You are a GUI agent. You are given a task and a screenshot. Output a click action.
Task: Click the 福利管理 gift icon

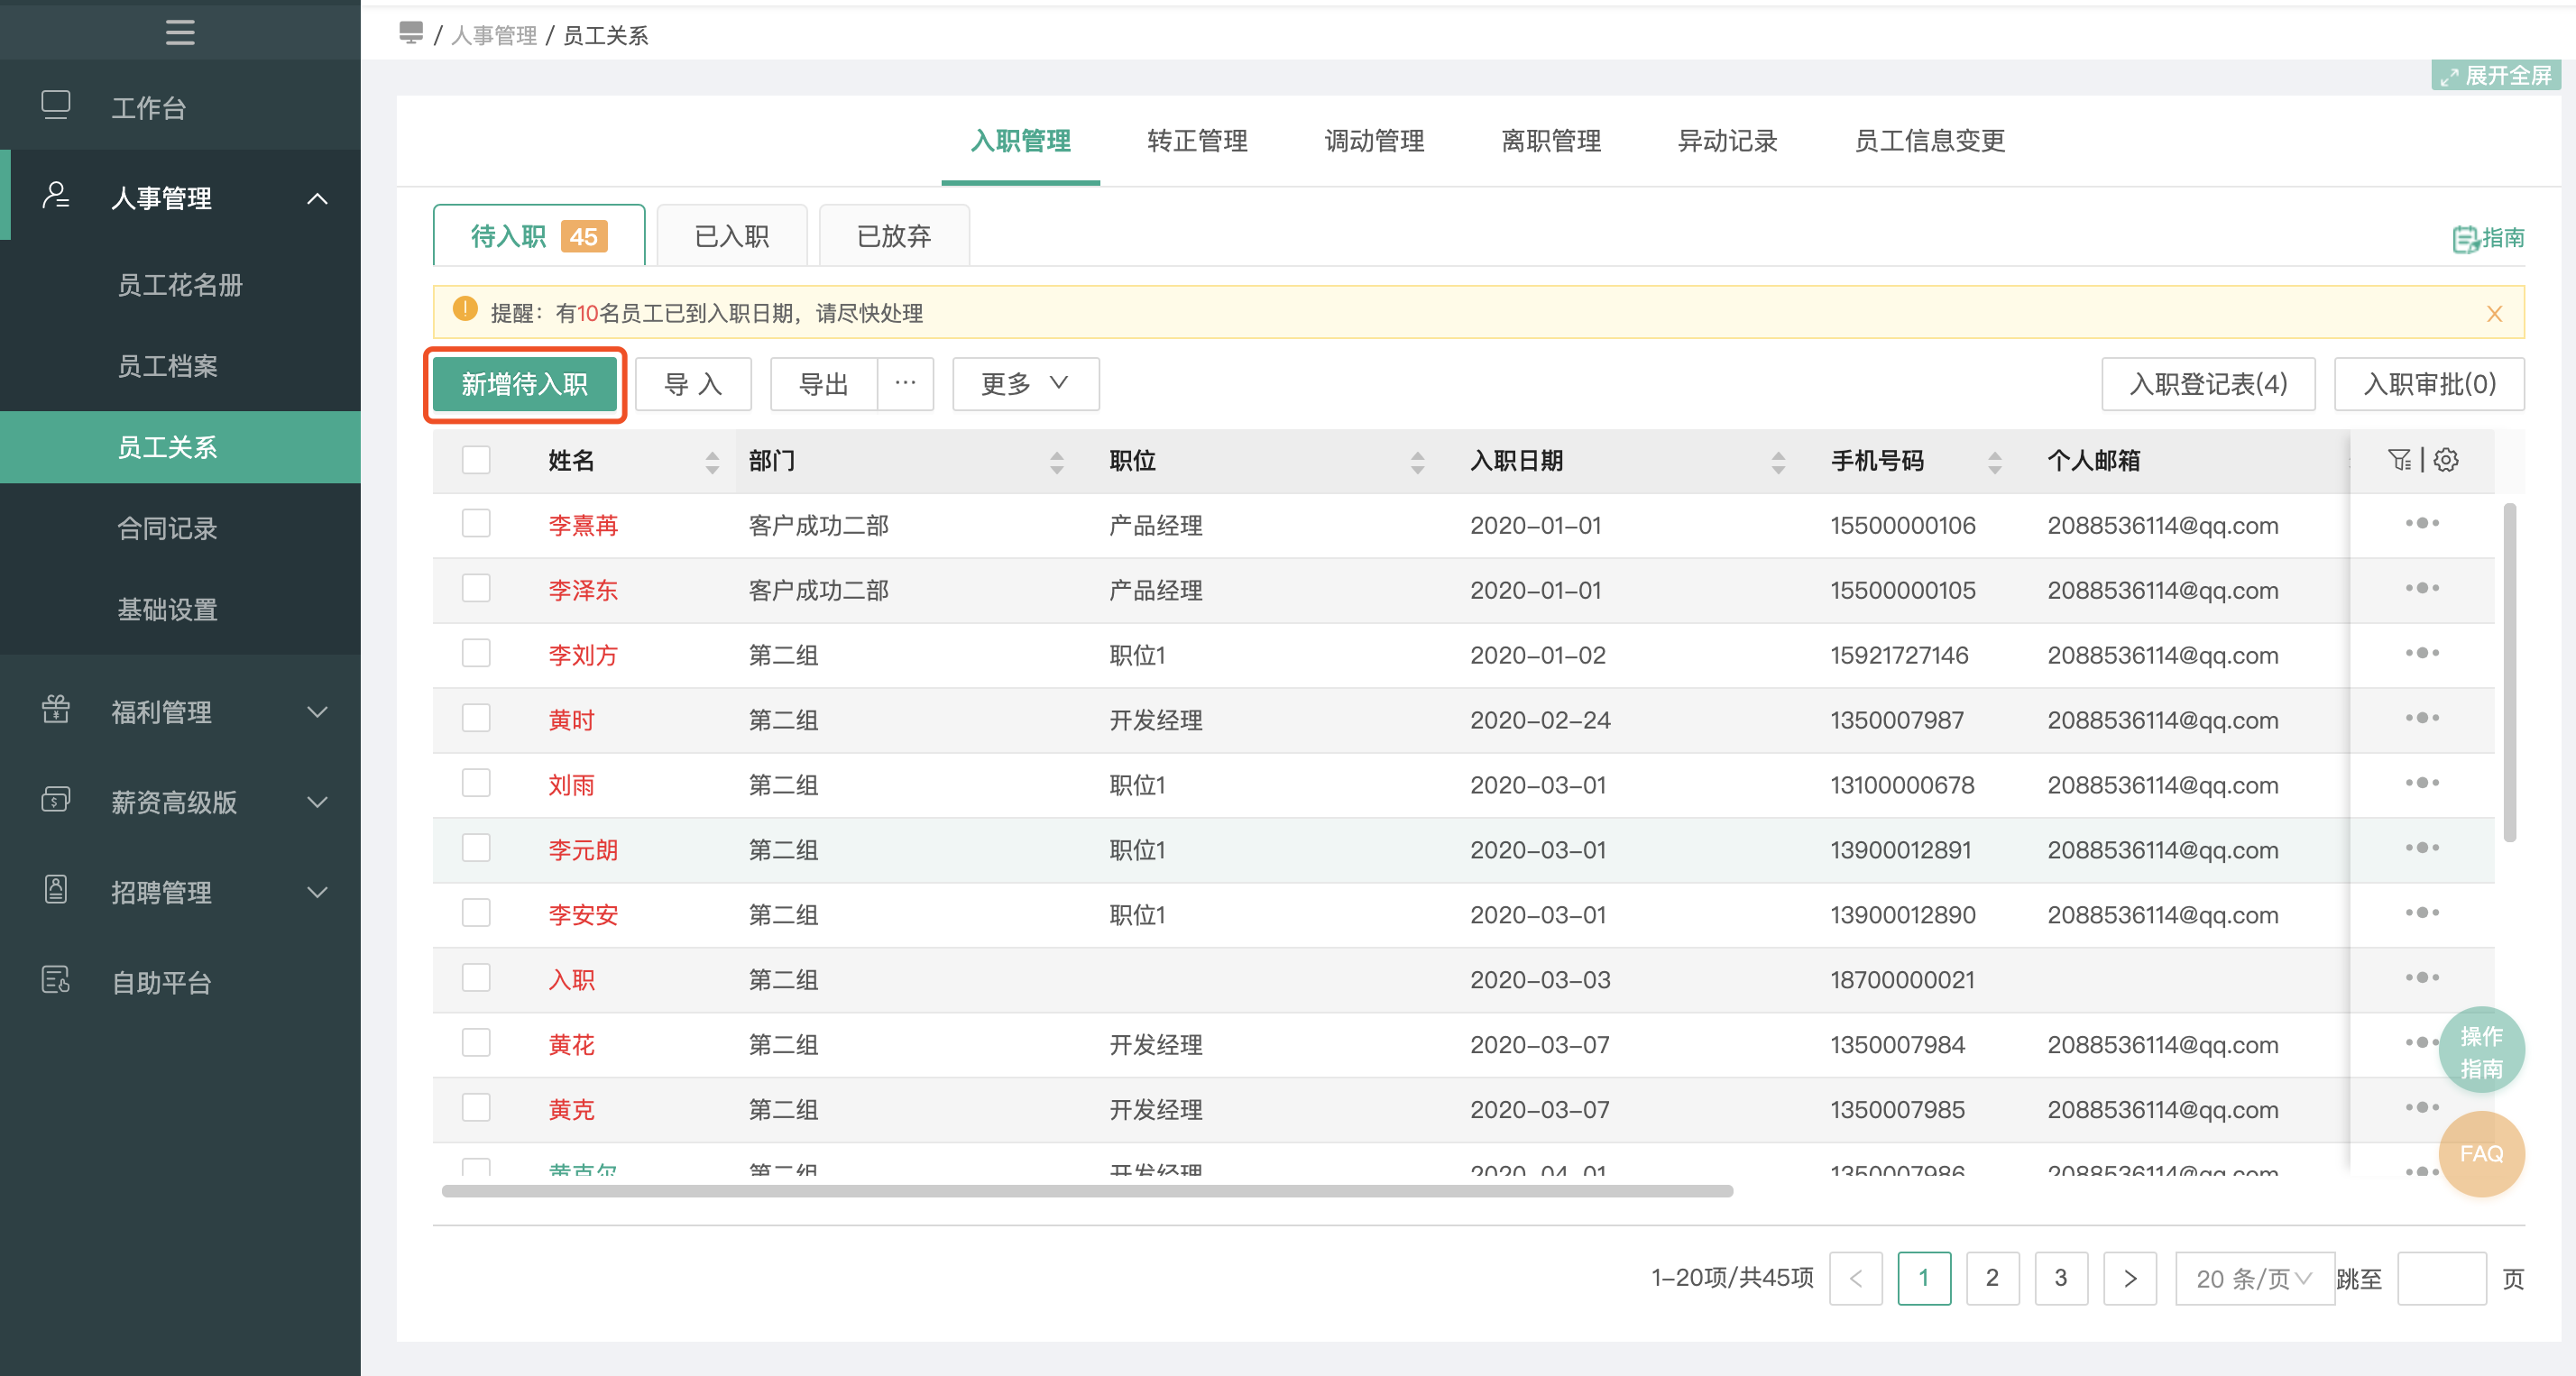click(x=56, y=710)
